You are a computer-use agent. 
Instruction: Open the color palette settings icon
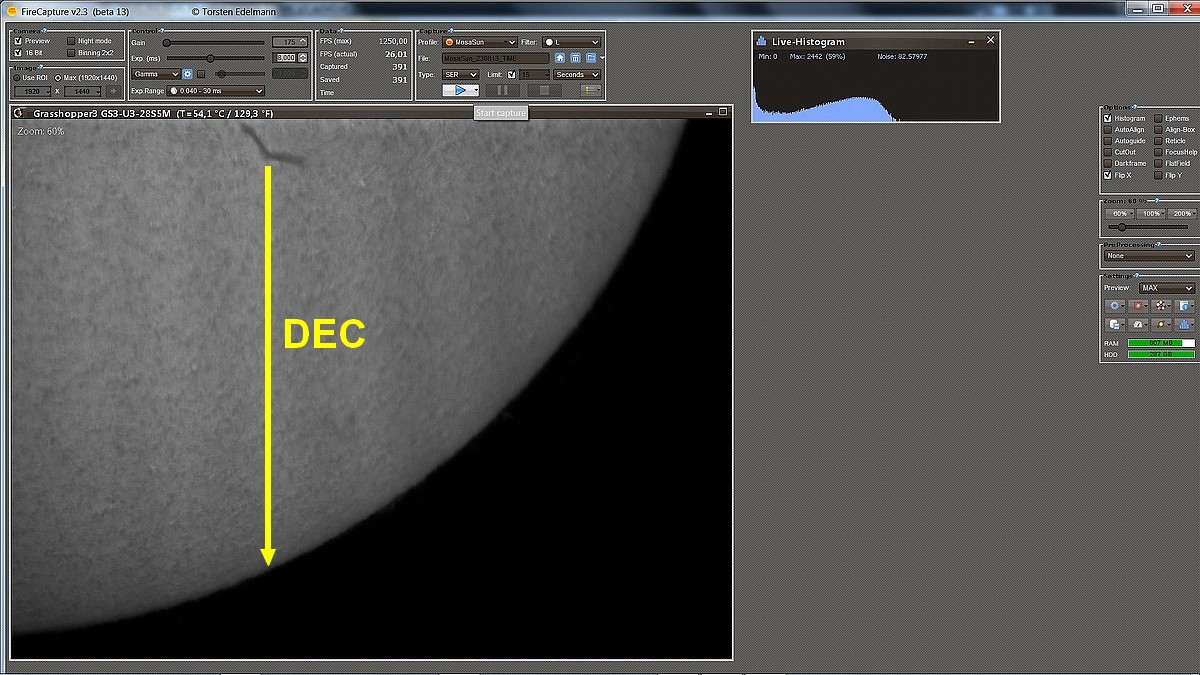(x=1162, y=305)
